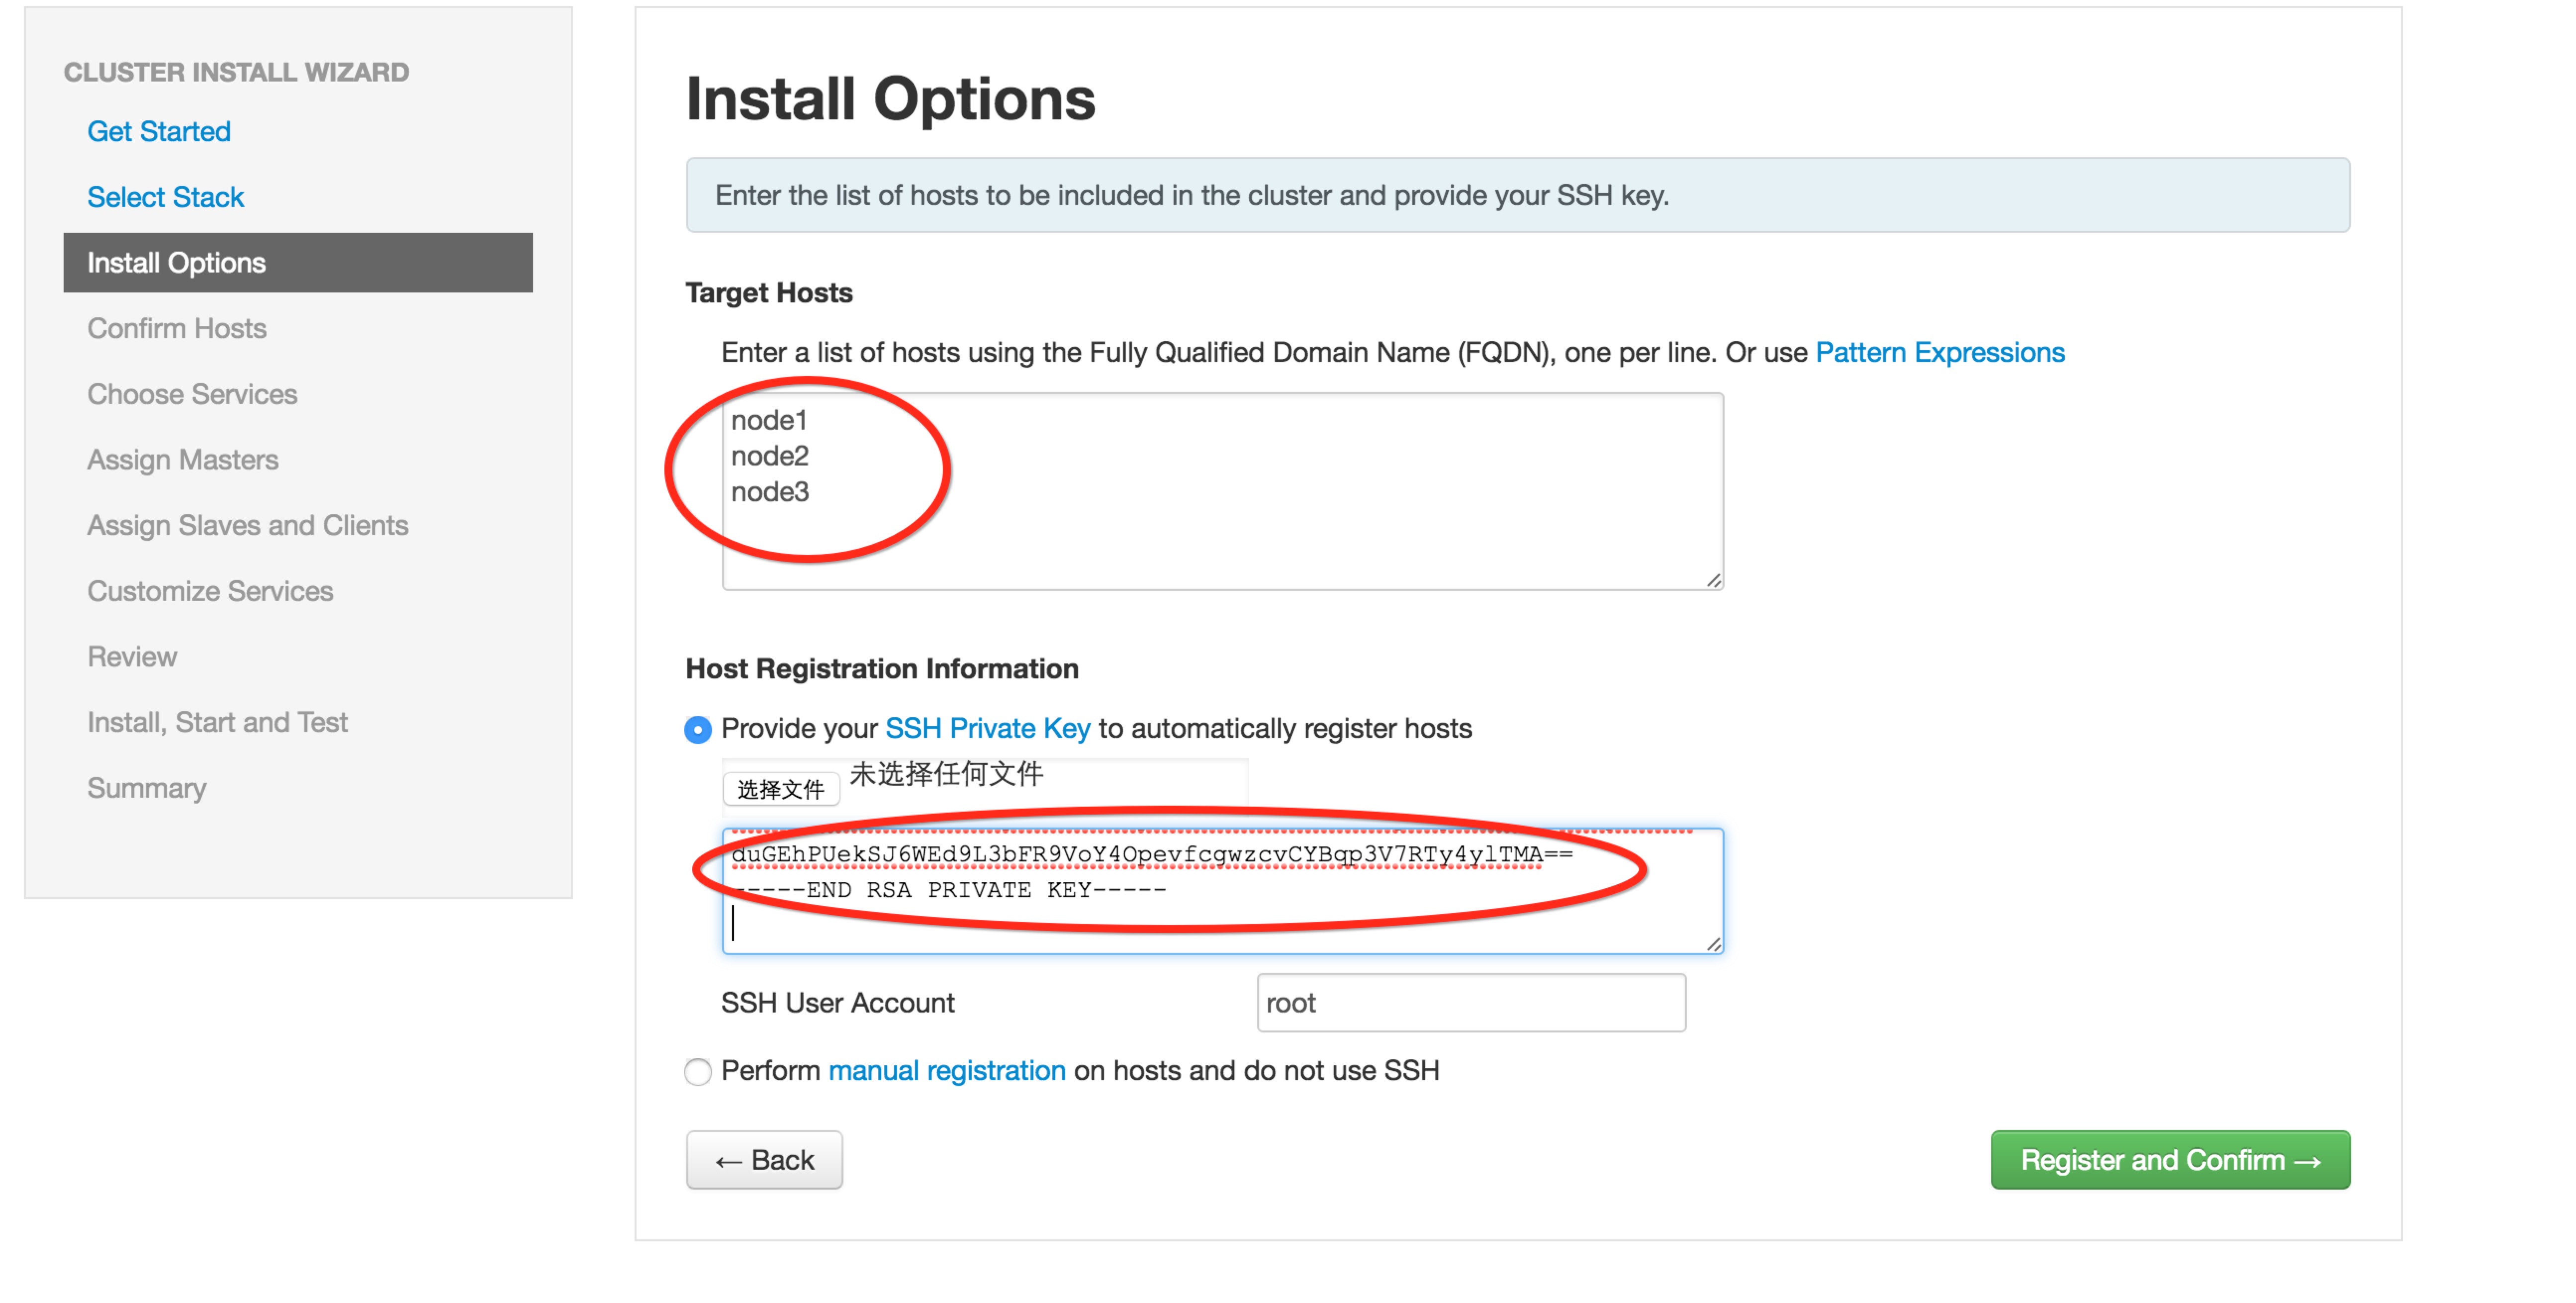Click Choose Services wizard step
Viewport: 2576px width, 1303px height.
click(x=192, y=394)
